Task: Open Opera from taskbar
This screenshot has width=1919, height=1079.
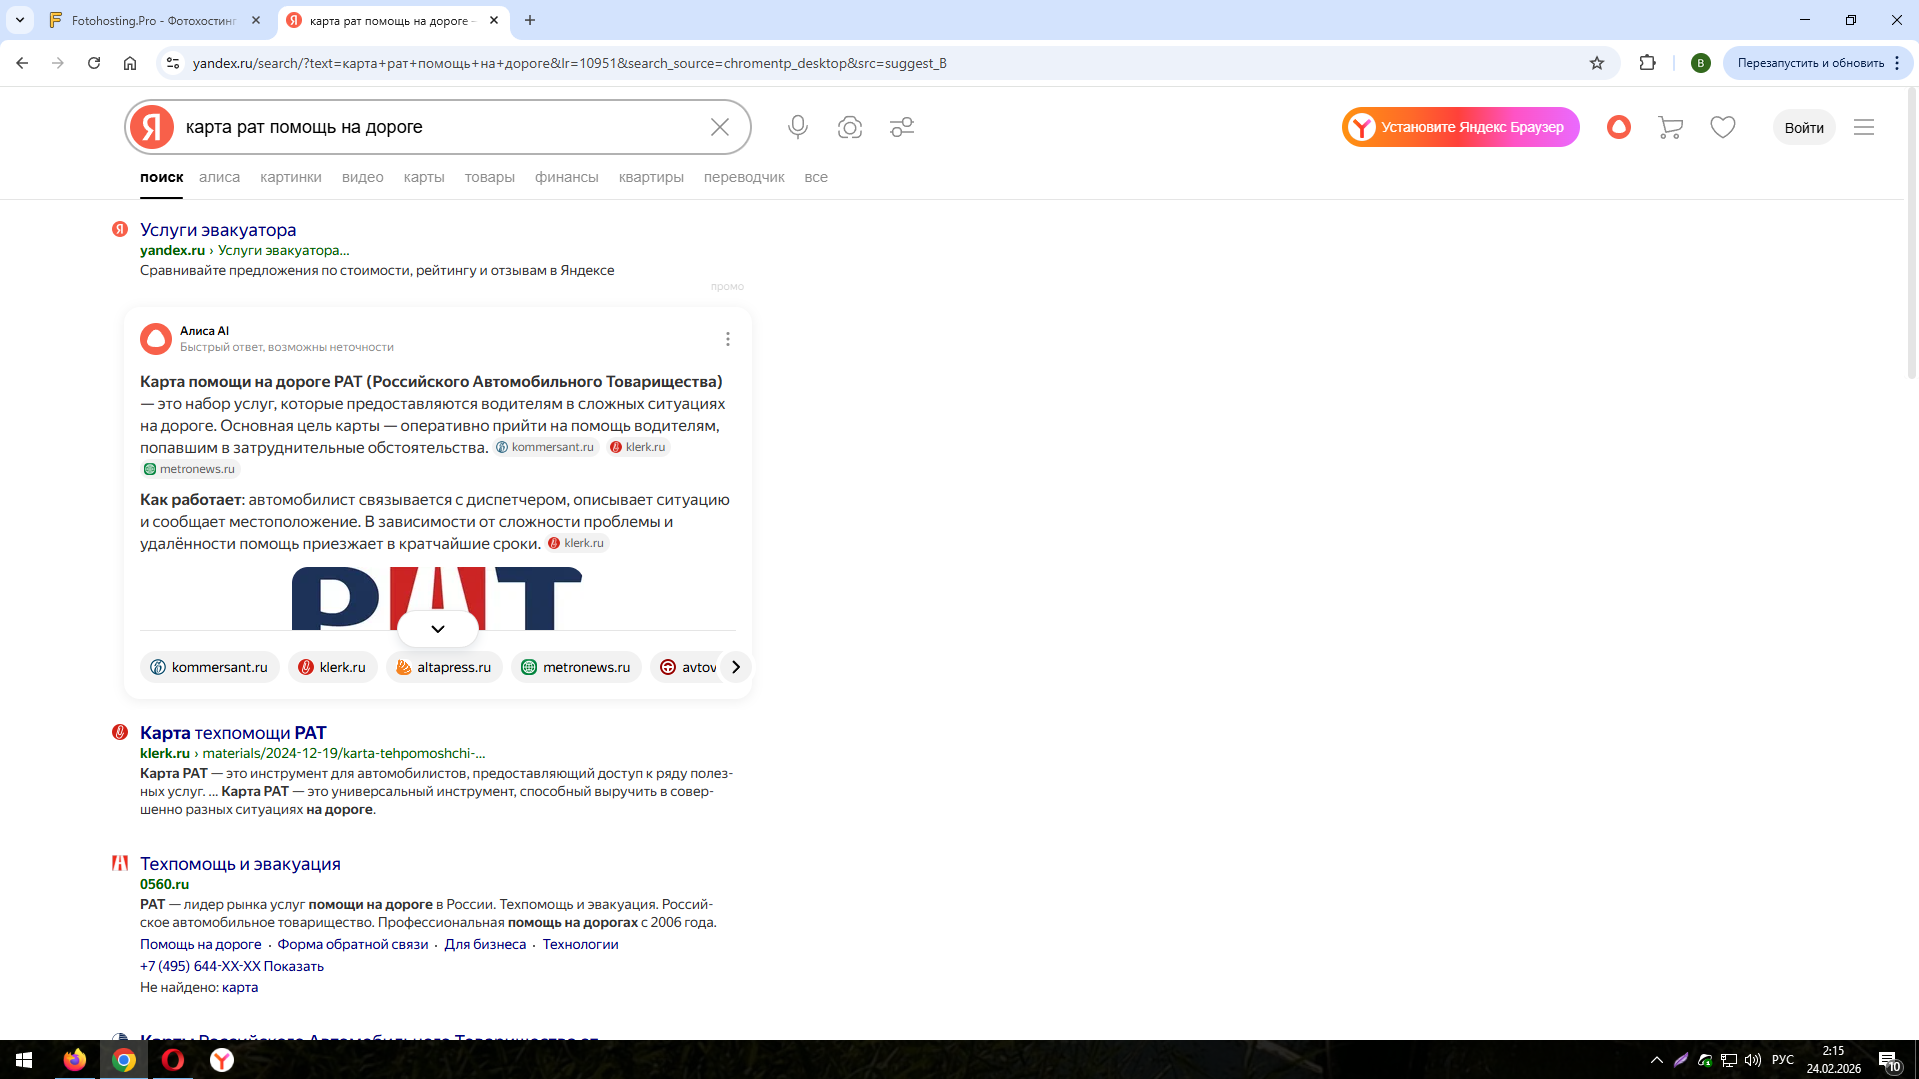Action: tap(173, 1060)
